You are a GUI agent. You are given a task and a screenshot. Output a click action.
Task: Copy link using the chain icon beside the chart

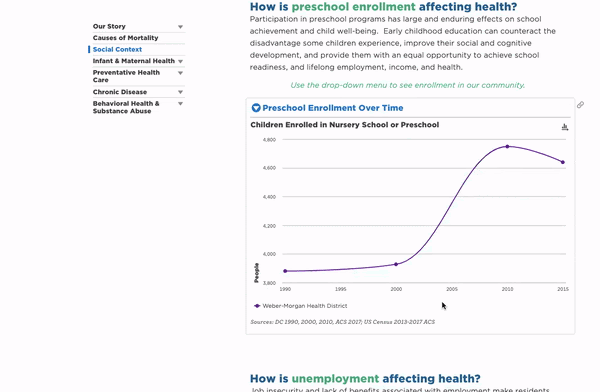(580, 105)
